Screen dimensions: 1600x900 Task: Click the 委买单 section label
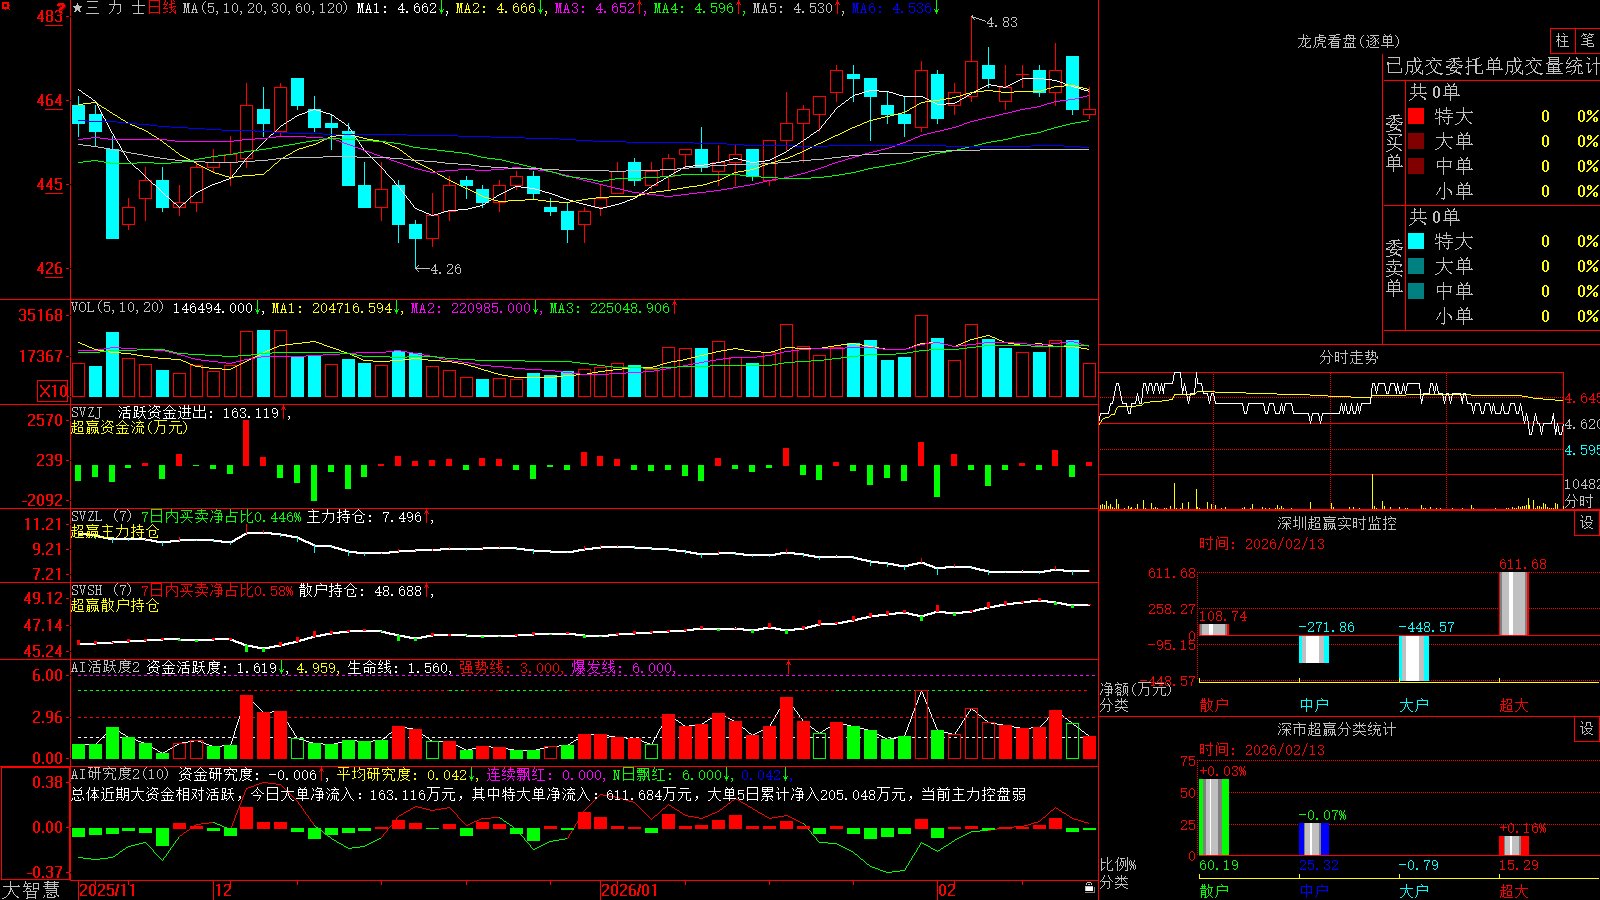1394,142
